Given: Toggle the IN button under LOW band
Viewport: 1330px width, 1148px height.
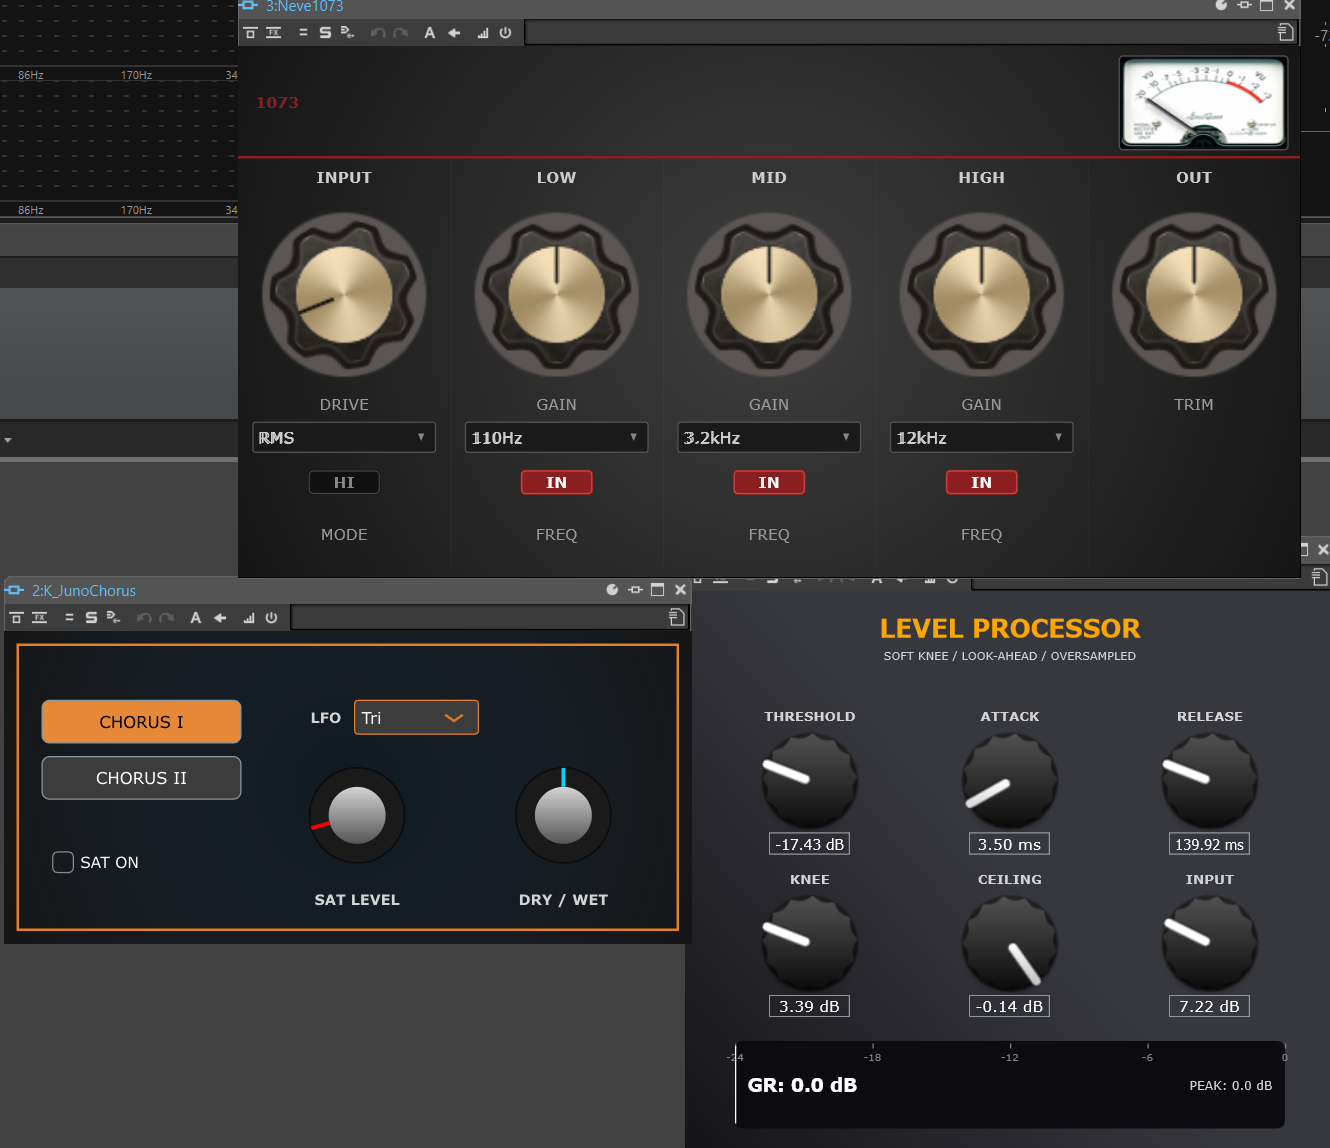Looking at the screenshot, I should 557,483.
